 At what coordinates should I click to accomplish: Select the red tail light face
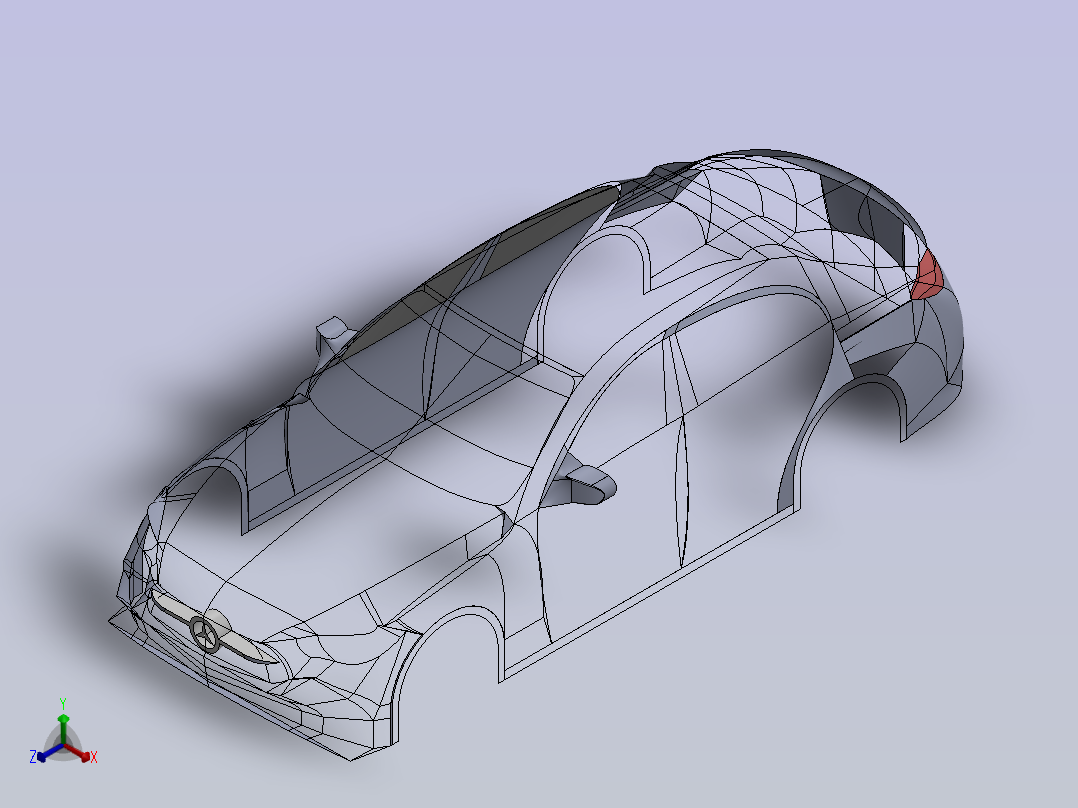[927, 276]
